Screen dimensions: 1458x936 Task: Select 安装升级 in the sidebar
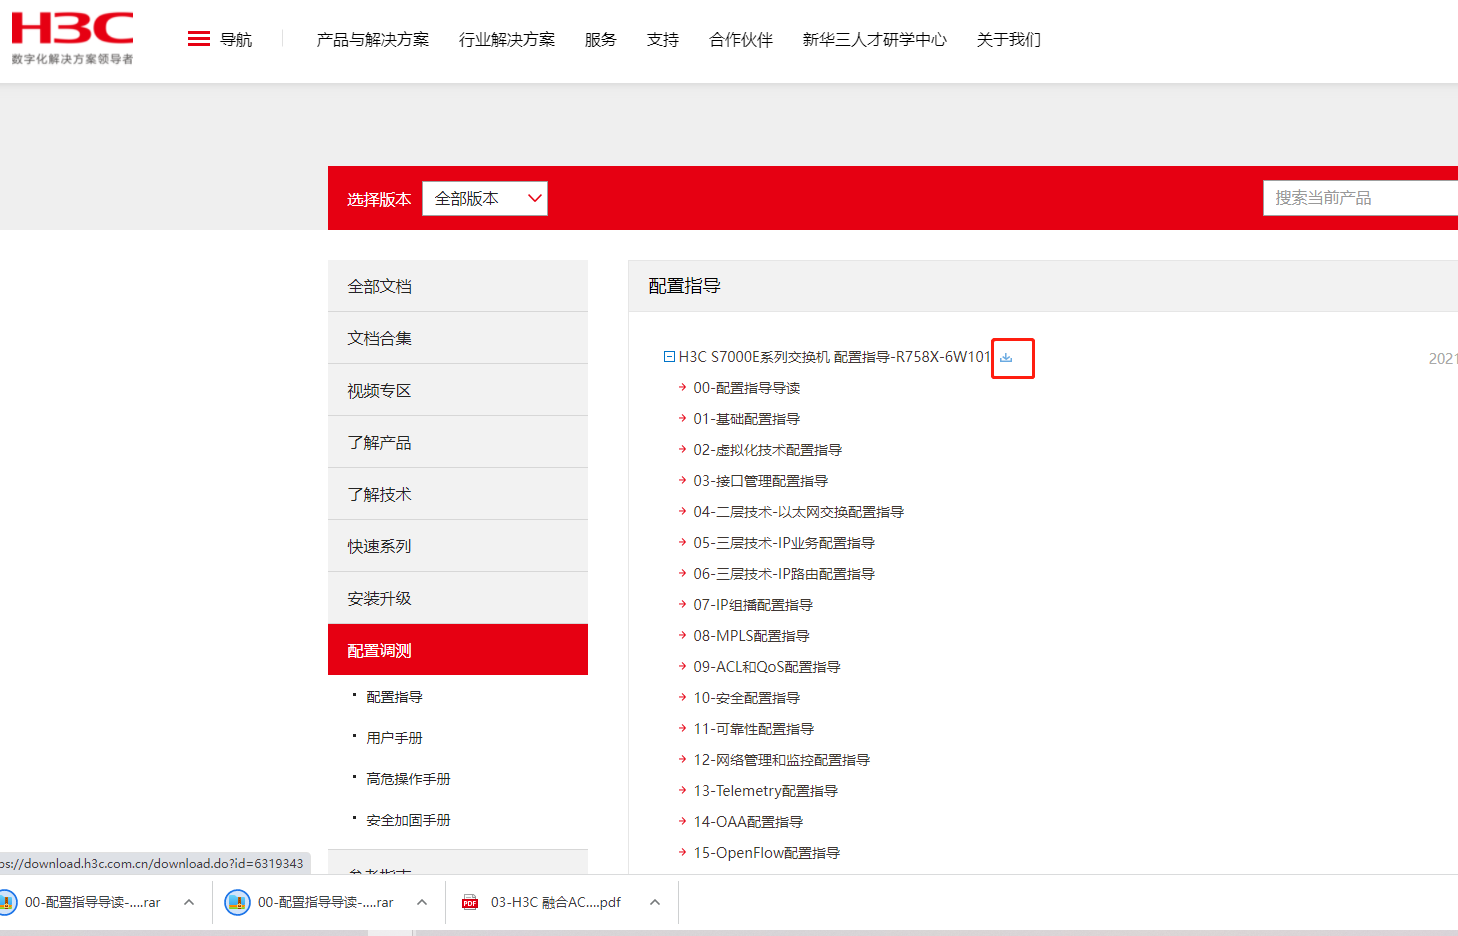coord(458,598)
